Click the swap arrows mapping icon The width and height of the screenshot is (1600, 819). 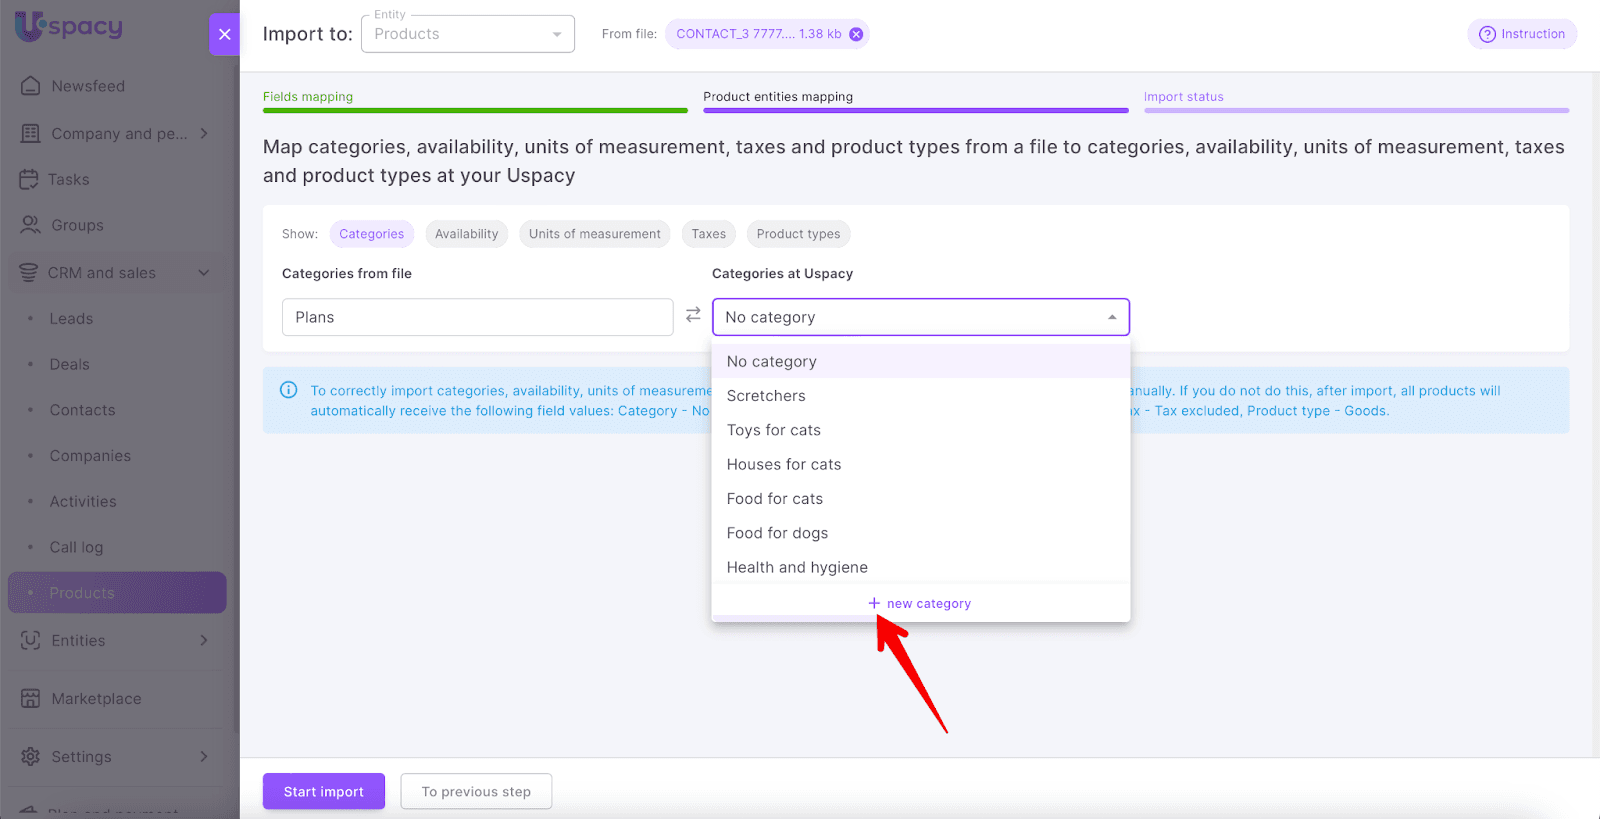(x=693, y=315)
